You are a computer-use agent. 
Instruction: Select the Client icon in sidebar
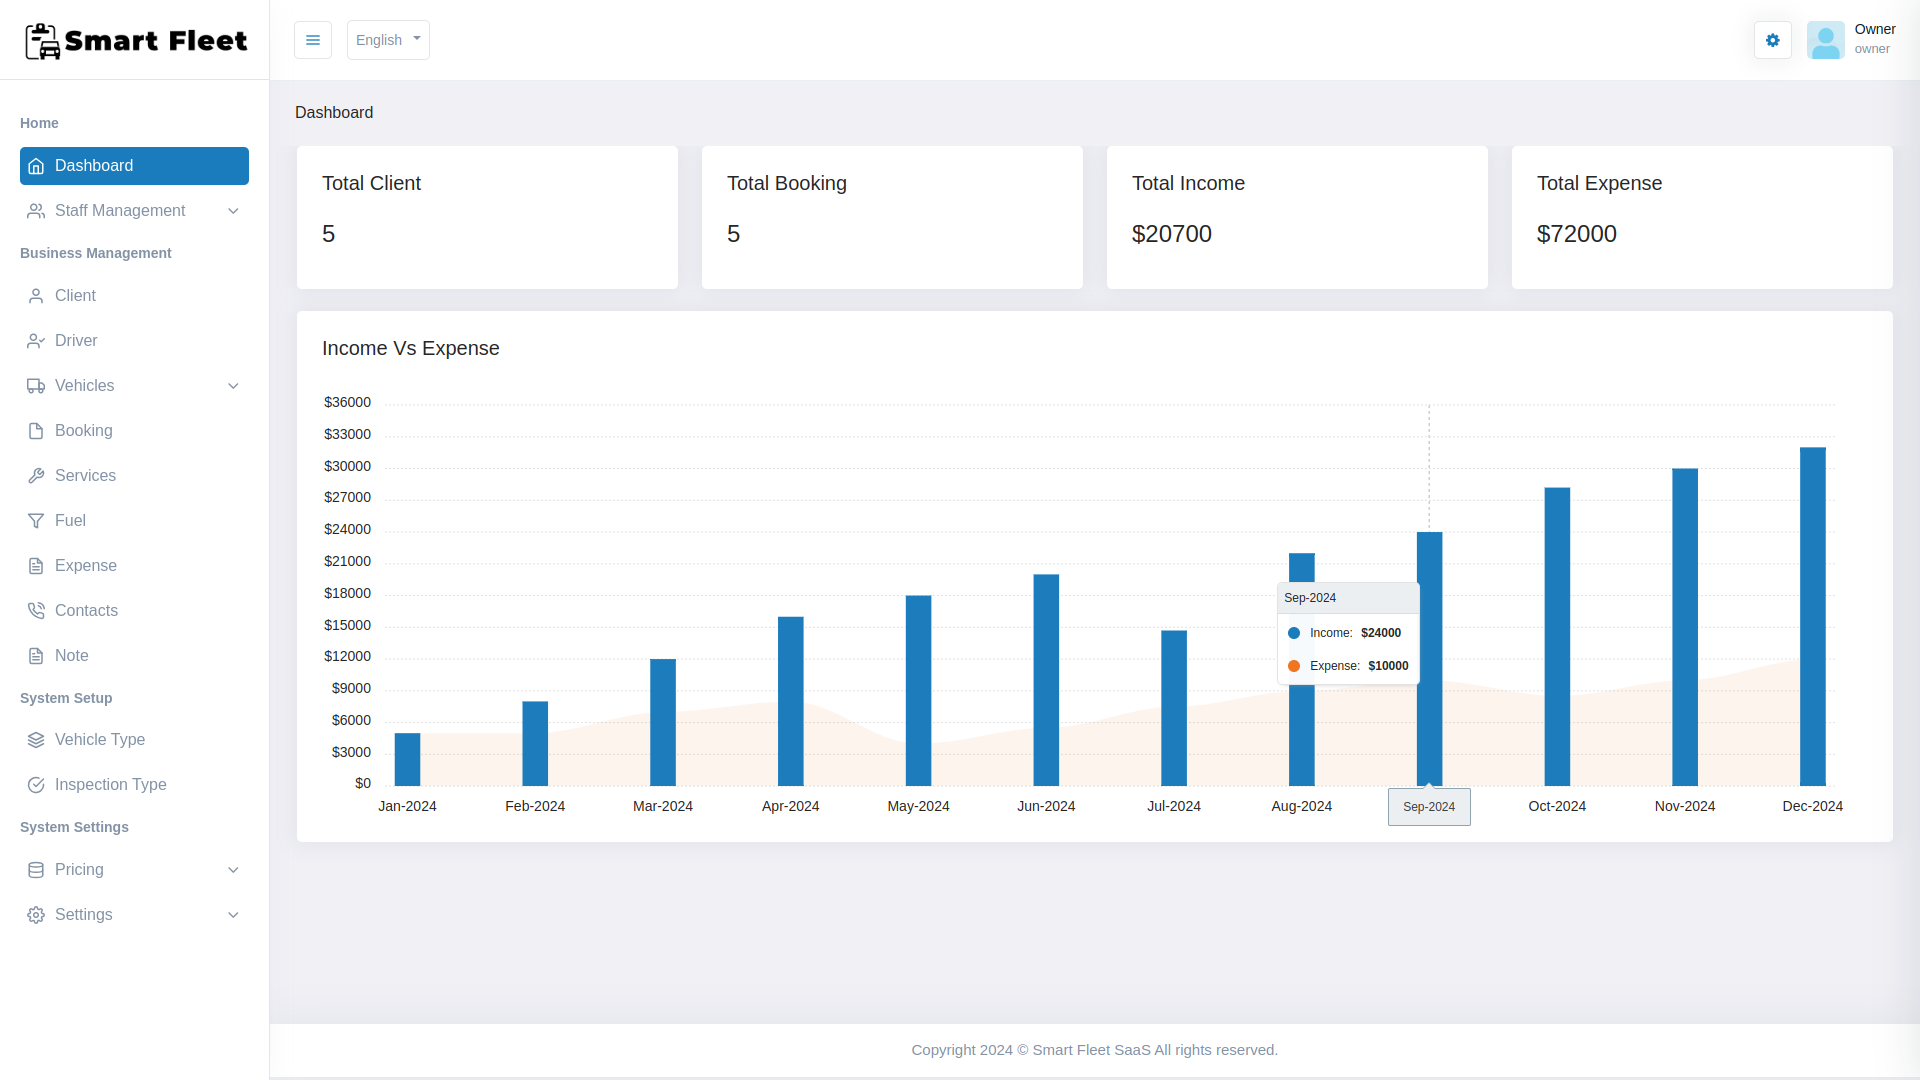point(36,295)
